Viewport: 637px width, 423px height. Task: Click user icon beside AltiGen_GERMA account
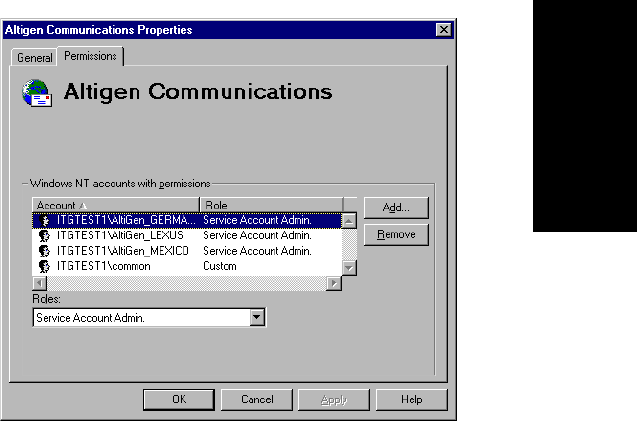pyautogui.click(x=44, y=220)
